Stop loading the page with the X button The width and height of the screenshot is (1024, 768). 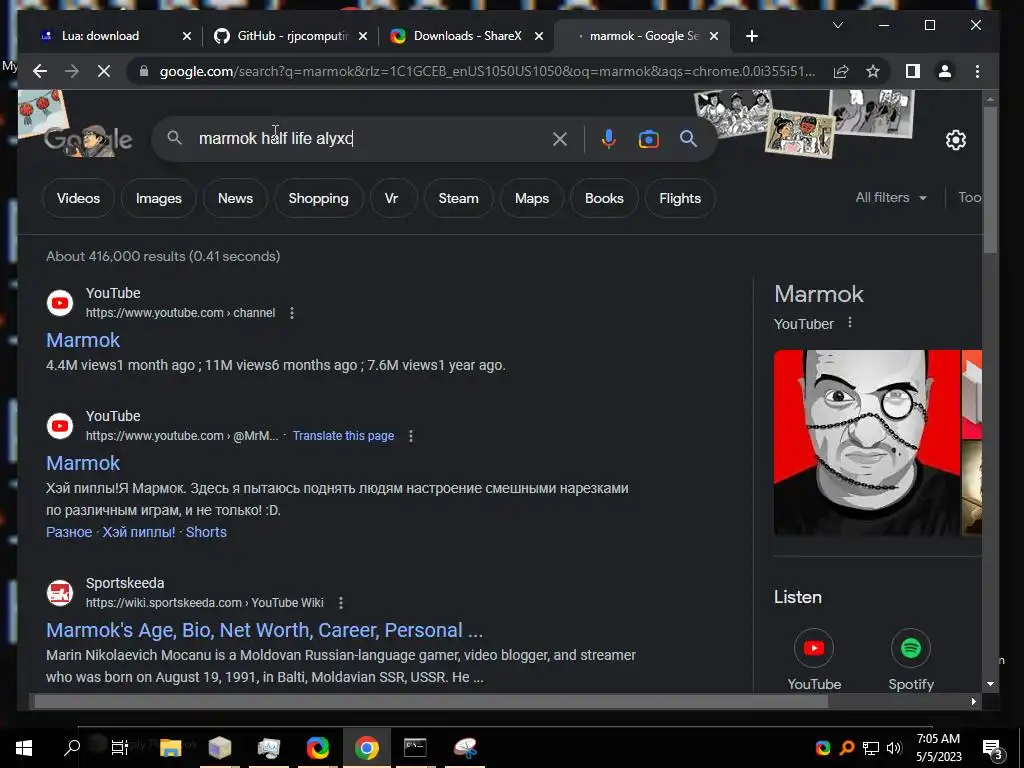(104, 71)
